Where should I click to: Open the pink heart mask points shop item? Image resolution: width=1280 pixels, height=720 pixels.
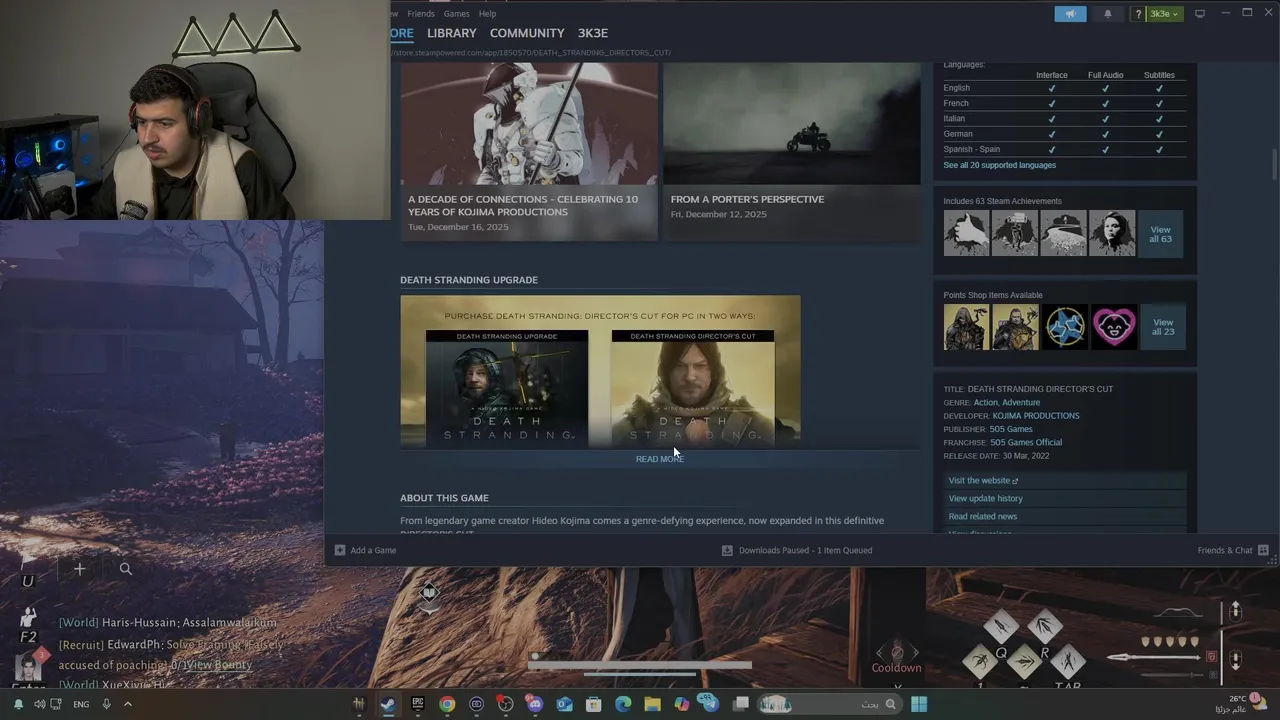1113,327
